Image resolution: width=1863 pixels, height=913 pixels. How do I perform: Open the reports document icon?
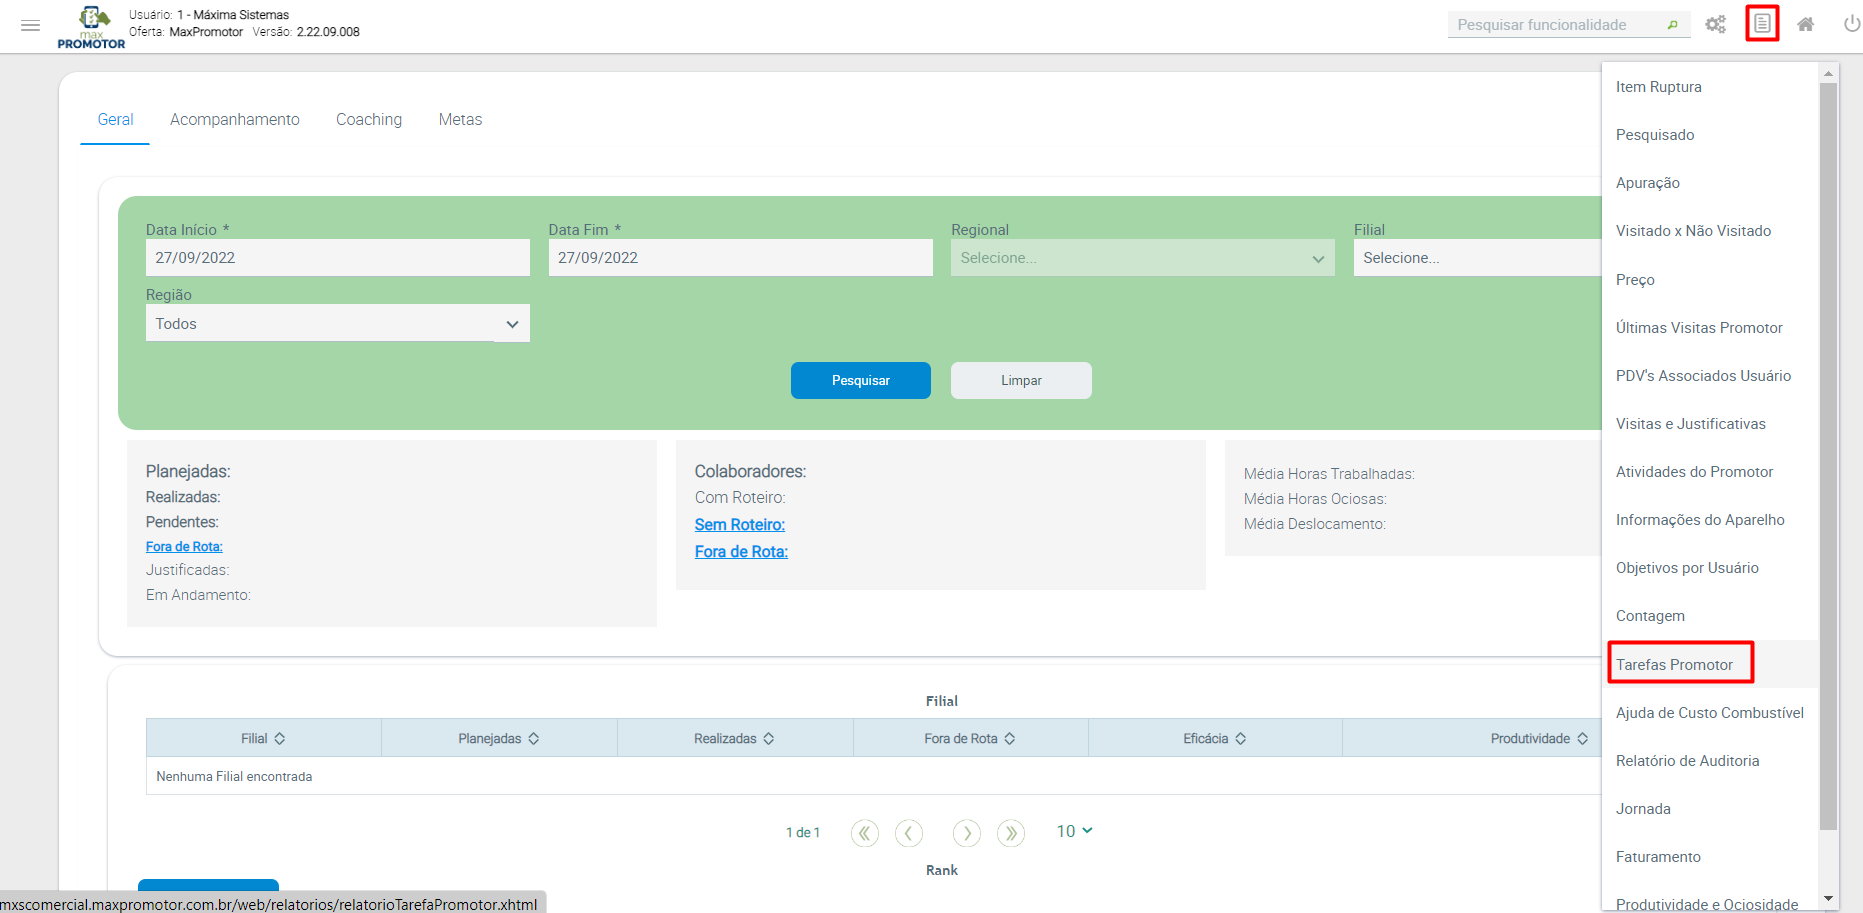click(1761, 24)
